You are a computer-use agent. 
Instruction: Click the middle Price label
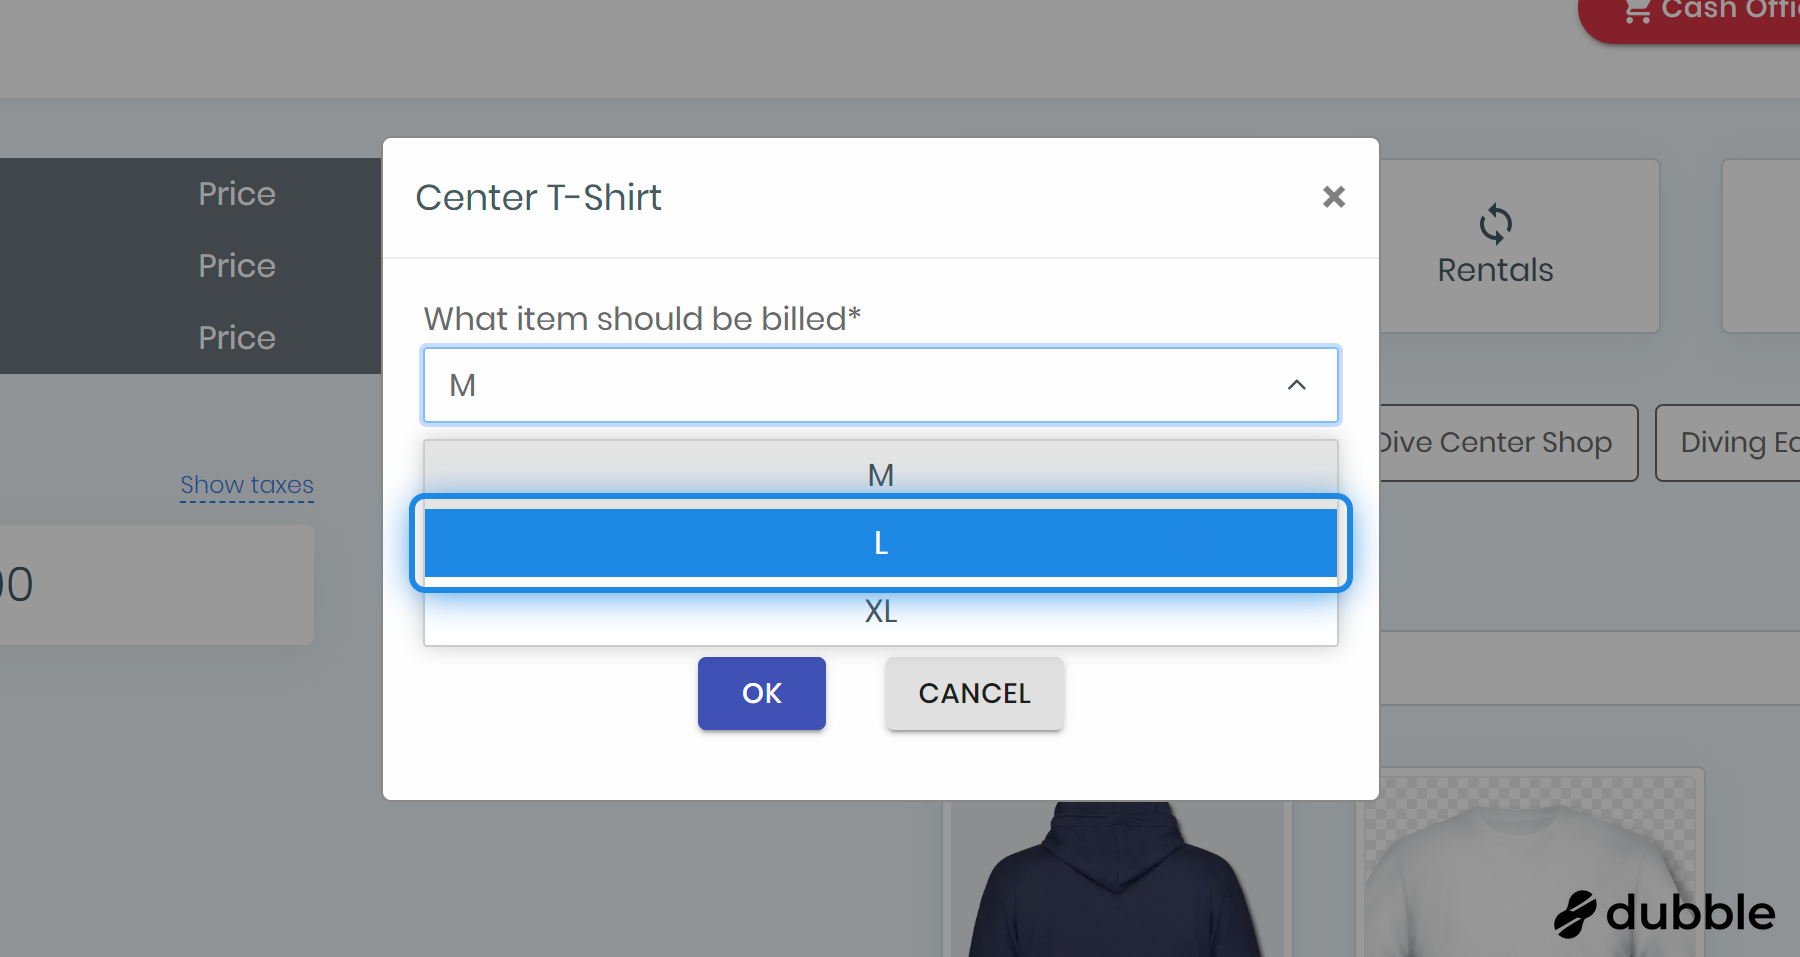tap(237, 266)
